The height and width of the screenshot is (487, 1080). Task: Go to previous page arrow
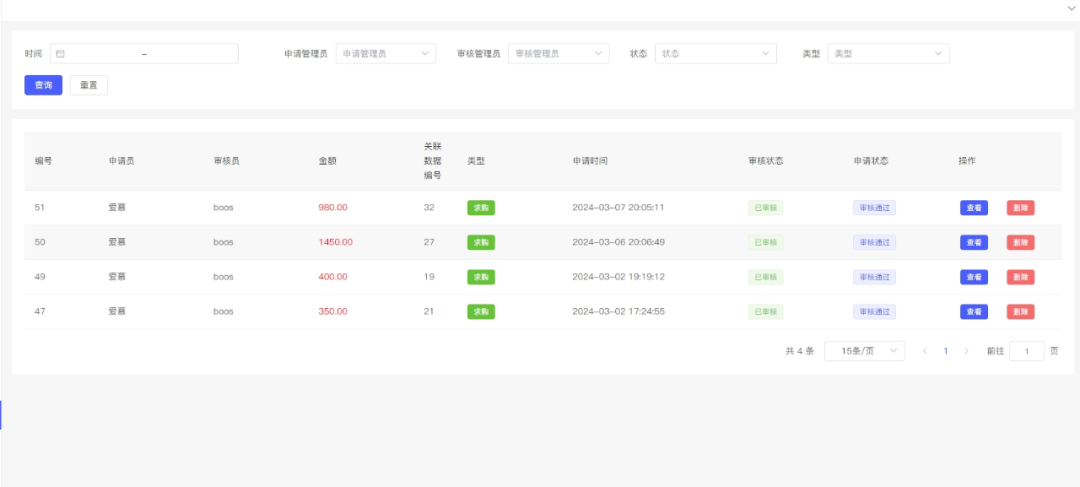tap(925, 351)
